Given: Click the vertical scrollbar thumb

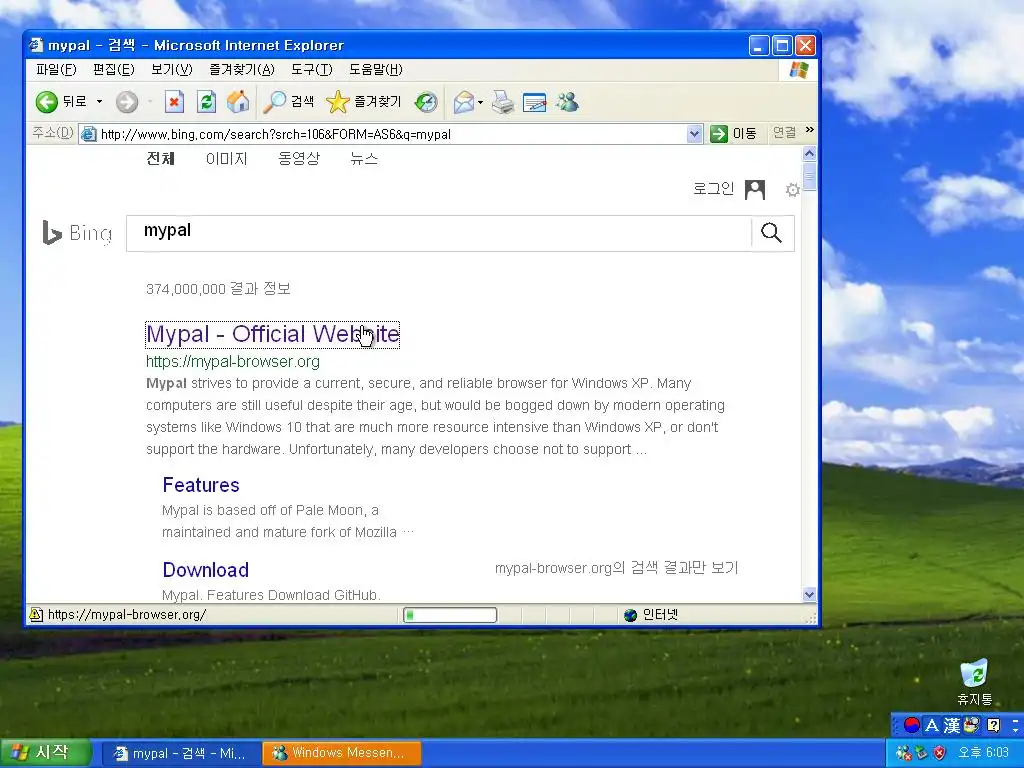Looking at the screenshot, I should click(x=809, y=176).
